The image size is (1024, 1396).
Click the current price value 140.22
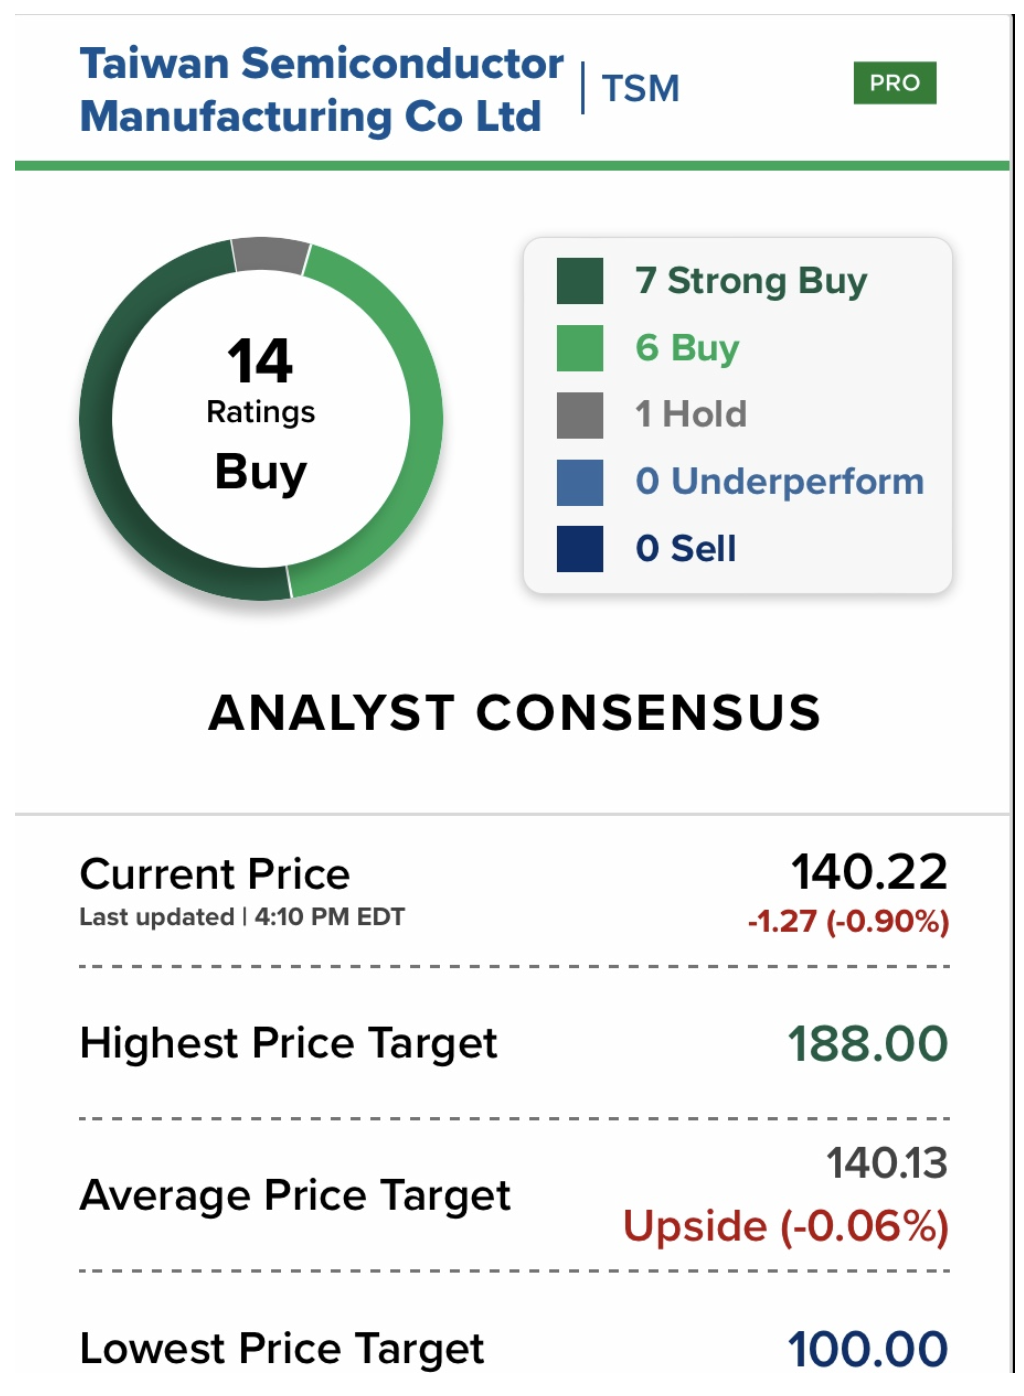click(x=869, y=872)
